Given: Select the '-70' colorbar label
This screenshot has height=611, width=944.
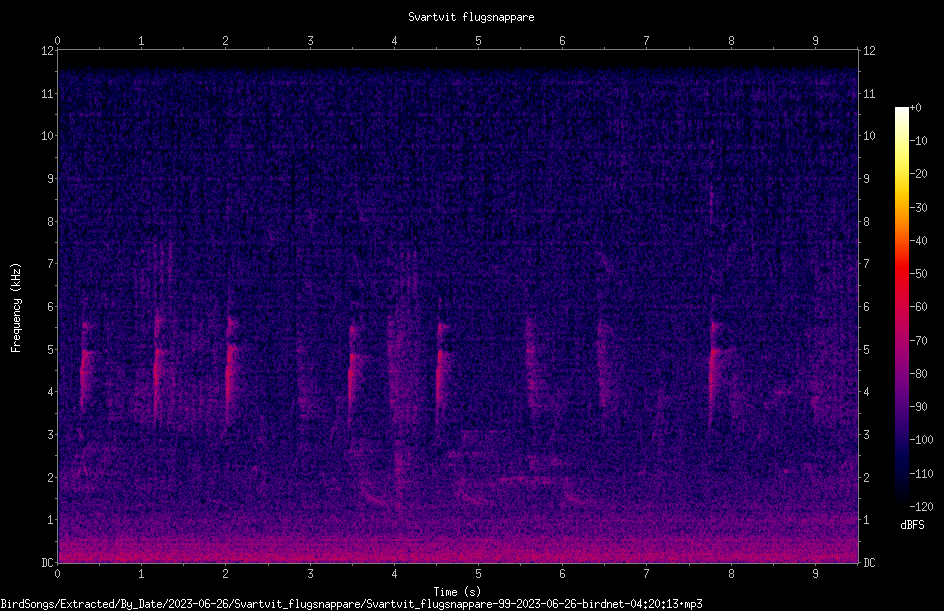Looking at the screenshot, I should [x=919, y=341].
